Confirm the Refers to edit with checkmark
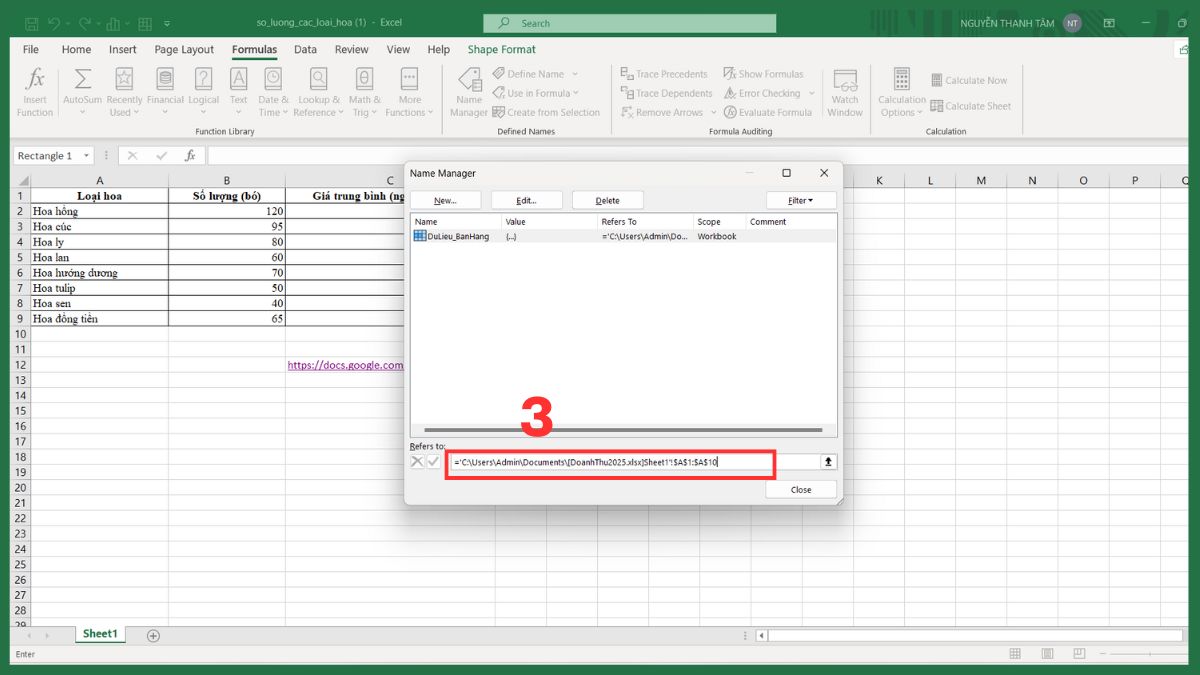Screen dimensions: 1200x675 tap(433, 462)
